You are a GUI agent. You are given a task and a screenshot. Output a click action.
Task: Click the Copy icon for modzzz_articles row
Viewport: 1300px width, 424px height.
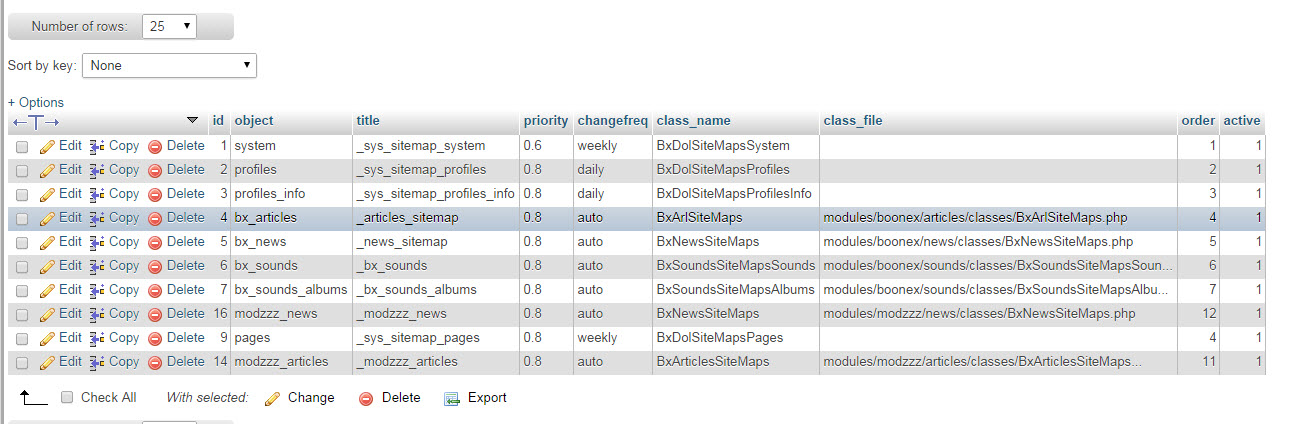pyautogui.click(x=97, y=362)
